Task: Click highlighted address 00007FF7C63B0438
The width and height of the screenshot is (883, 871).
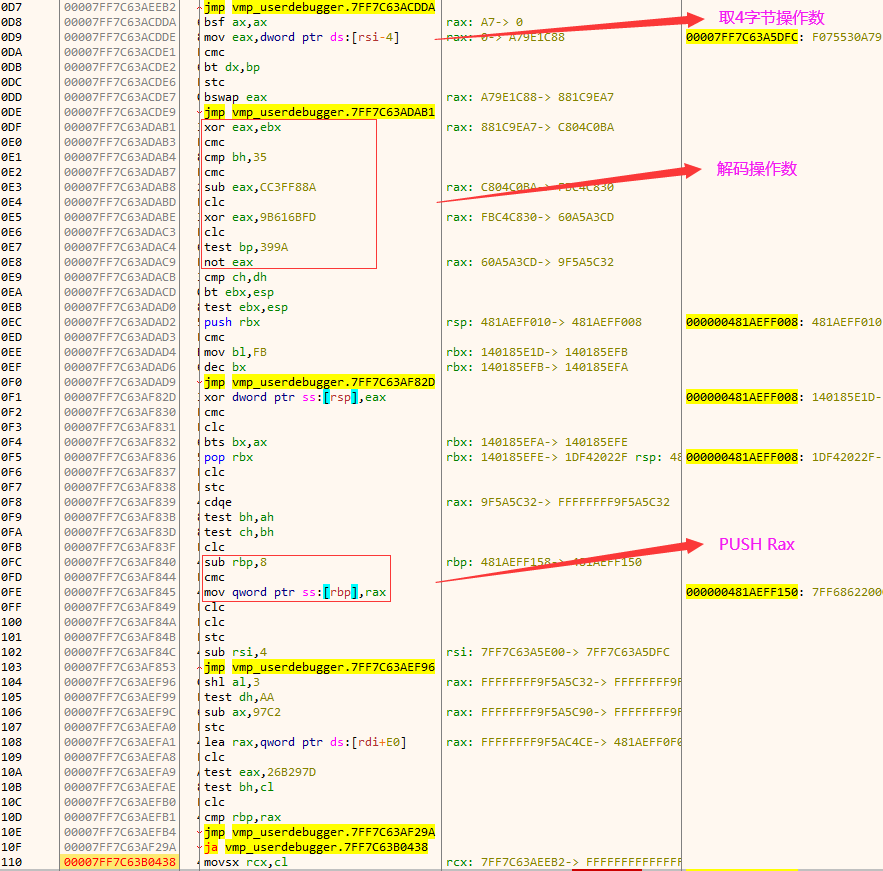Action: [119, 863]
